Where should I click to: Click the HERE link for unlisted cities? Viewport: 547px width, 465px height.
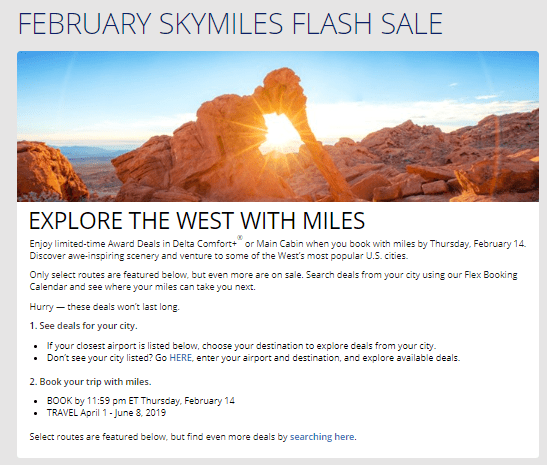pos(180,358)
